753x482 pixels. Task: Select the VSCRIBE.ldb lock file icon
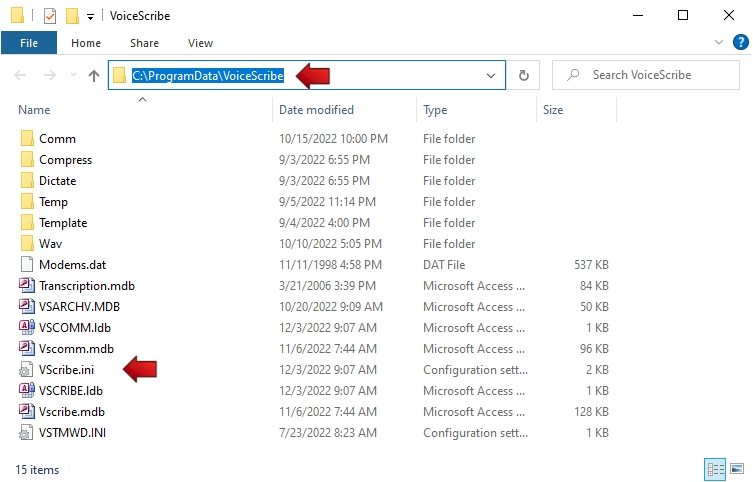pos(26,390)
